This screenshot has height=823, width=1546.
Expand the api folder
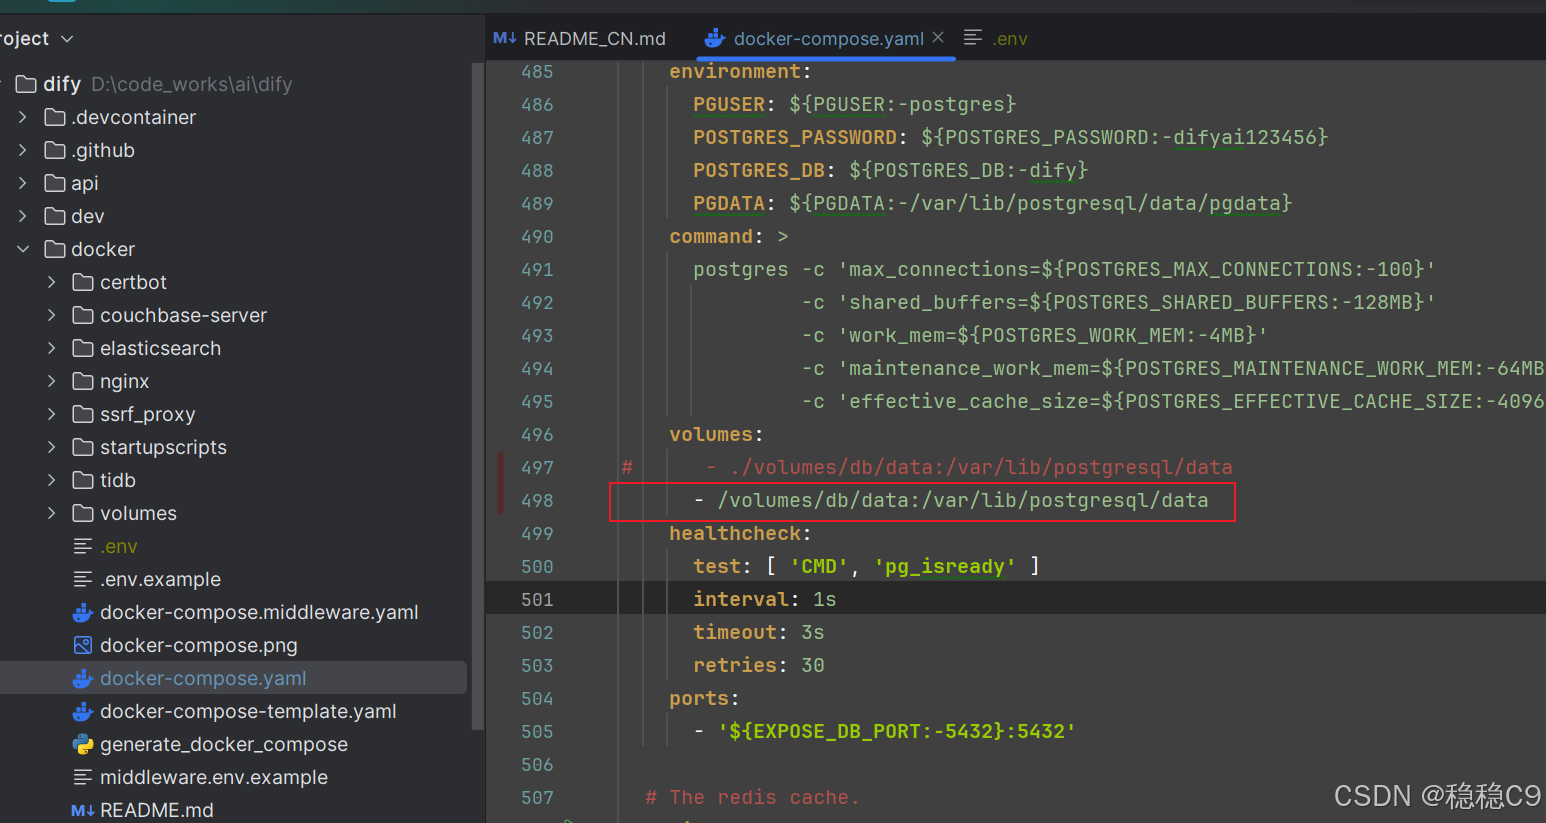[23, 183]
